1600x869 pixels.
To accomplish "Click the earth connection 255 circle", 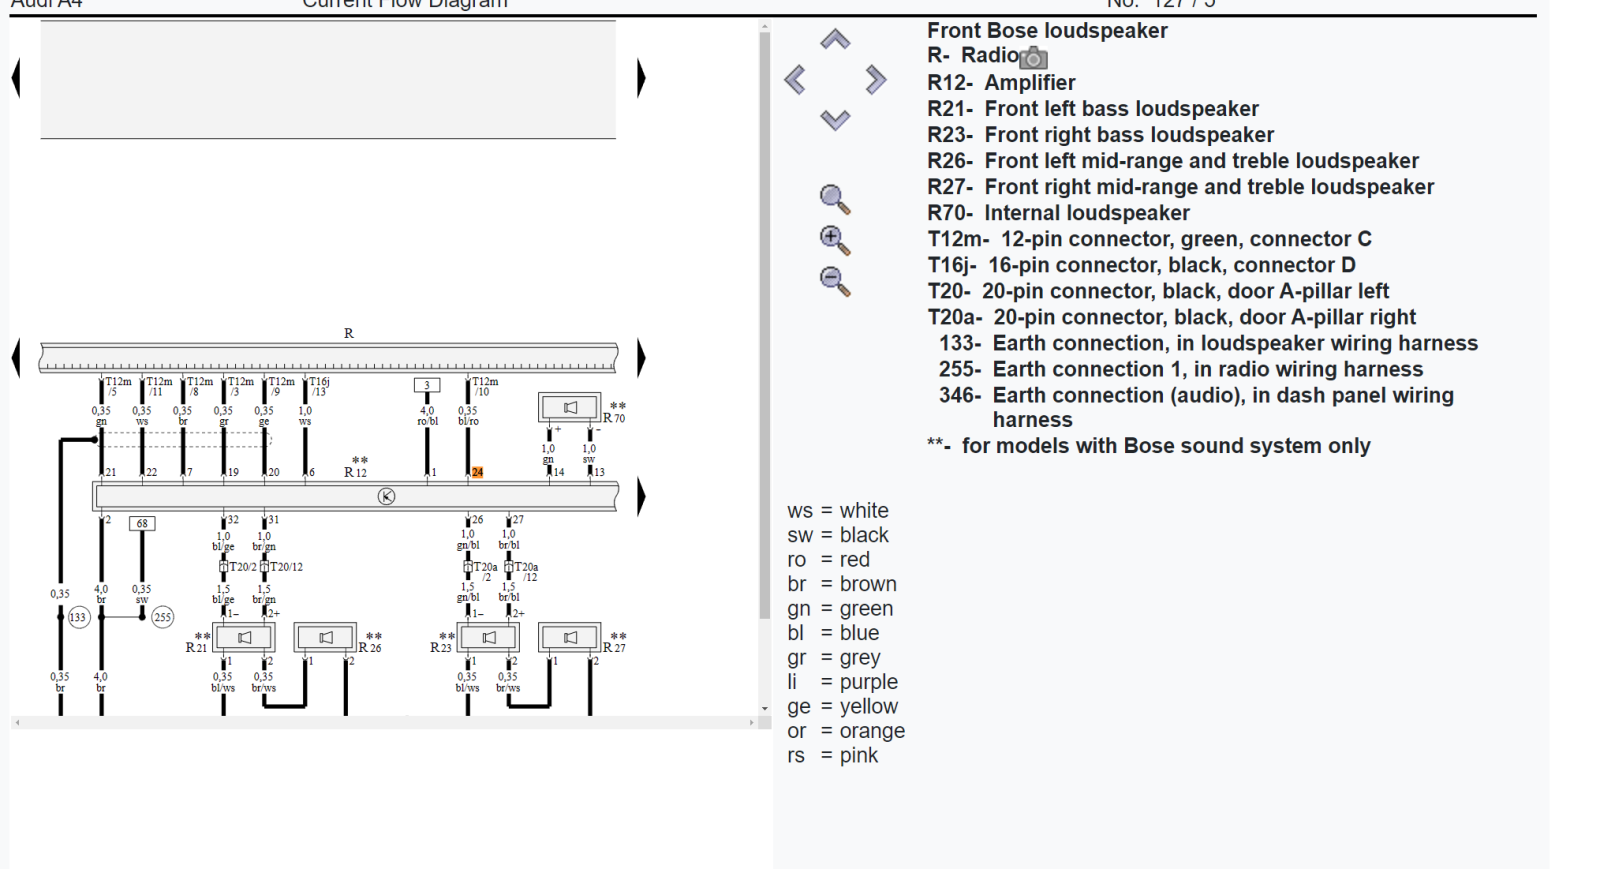I will [x=163, y=617].
